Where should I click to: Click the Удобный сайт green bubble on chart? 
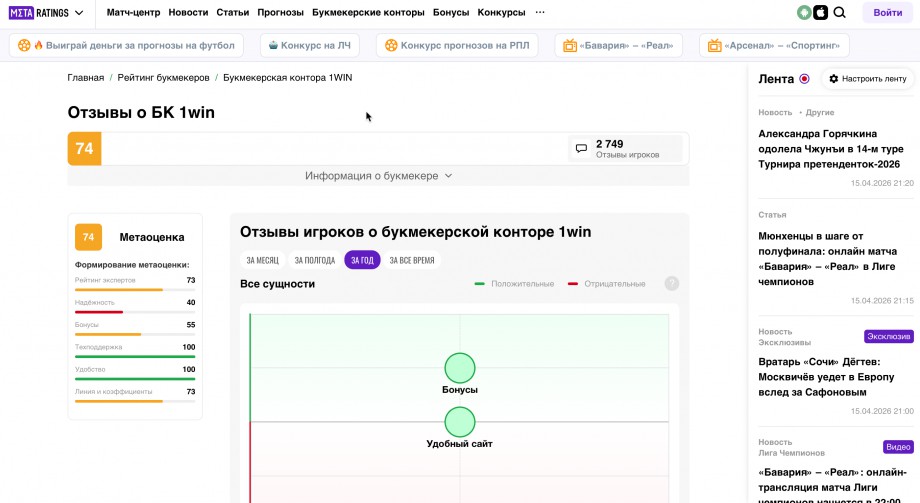point(460,422)
